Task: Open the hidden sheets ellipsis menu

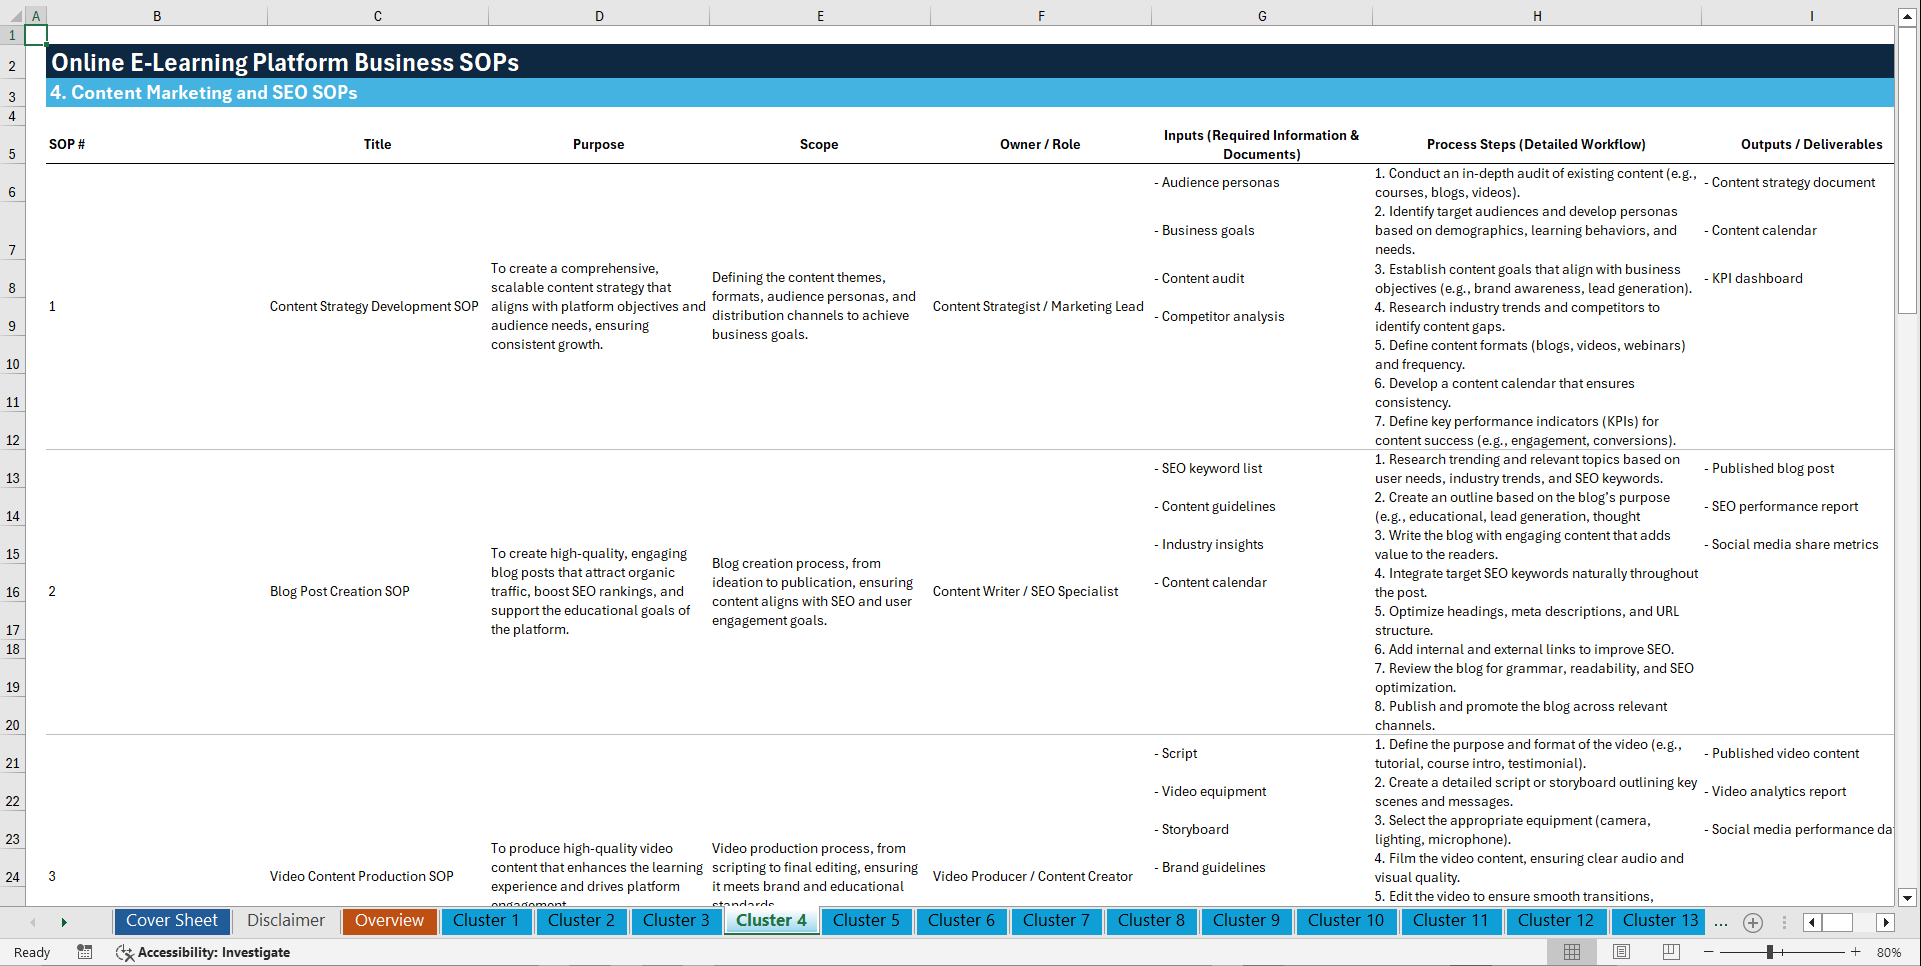Action: (x=1721, y=922)
